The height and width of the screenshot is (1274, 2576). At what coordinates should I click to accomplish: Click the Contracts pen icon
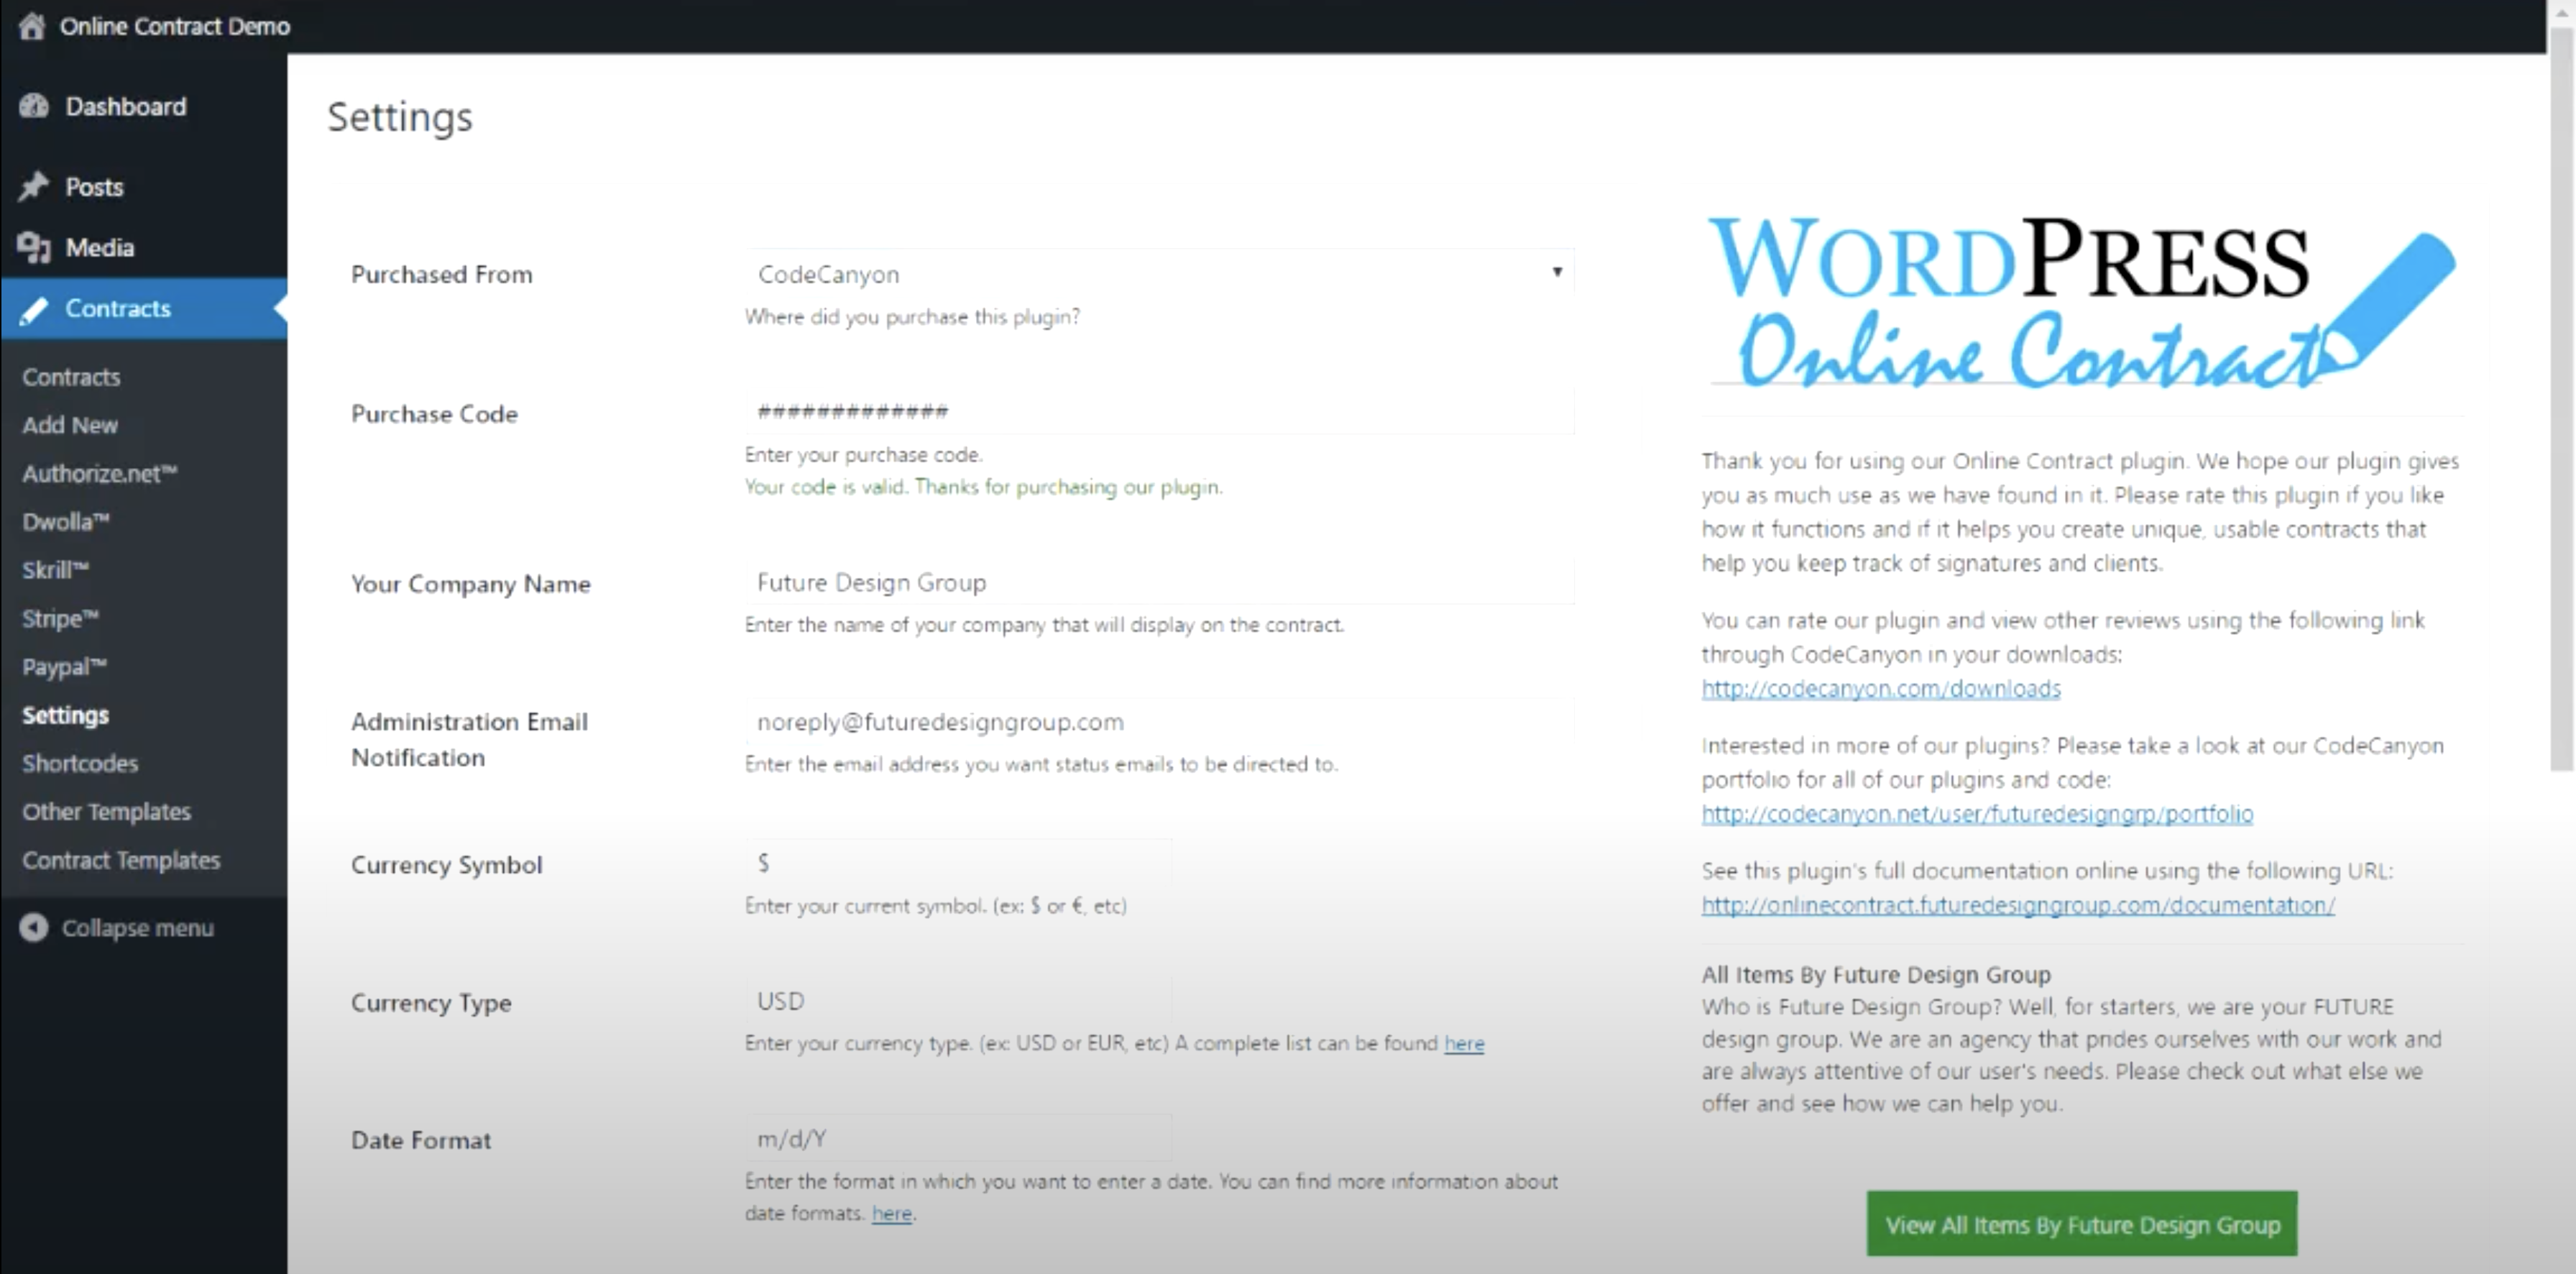tap(34, 309)
